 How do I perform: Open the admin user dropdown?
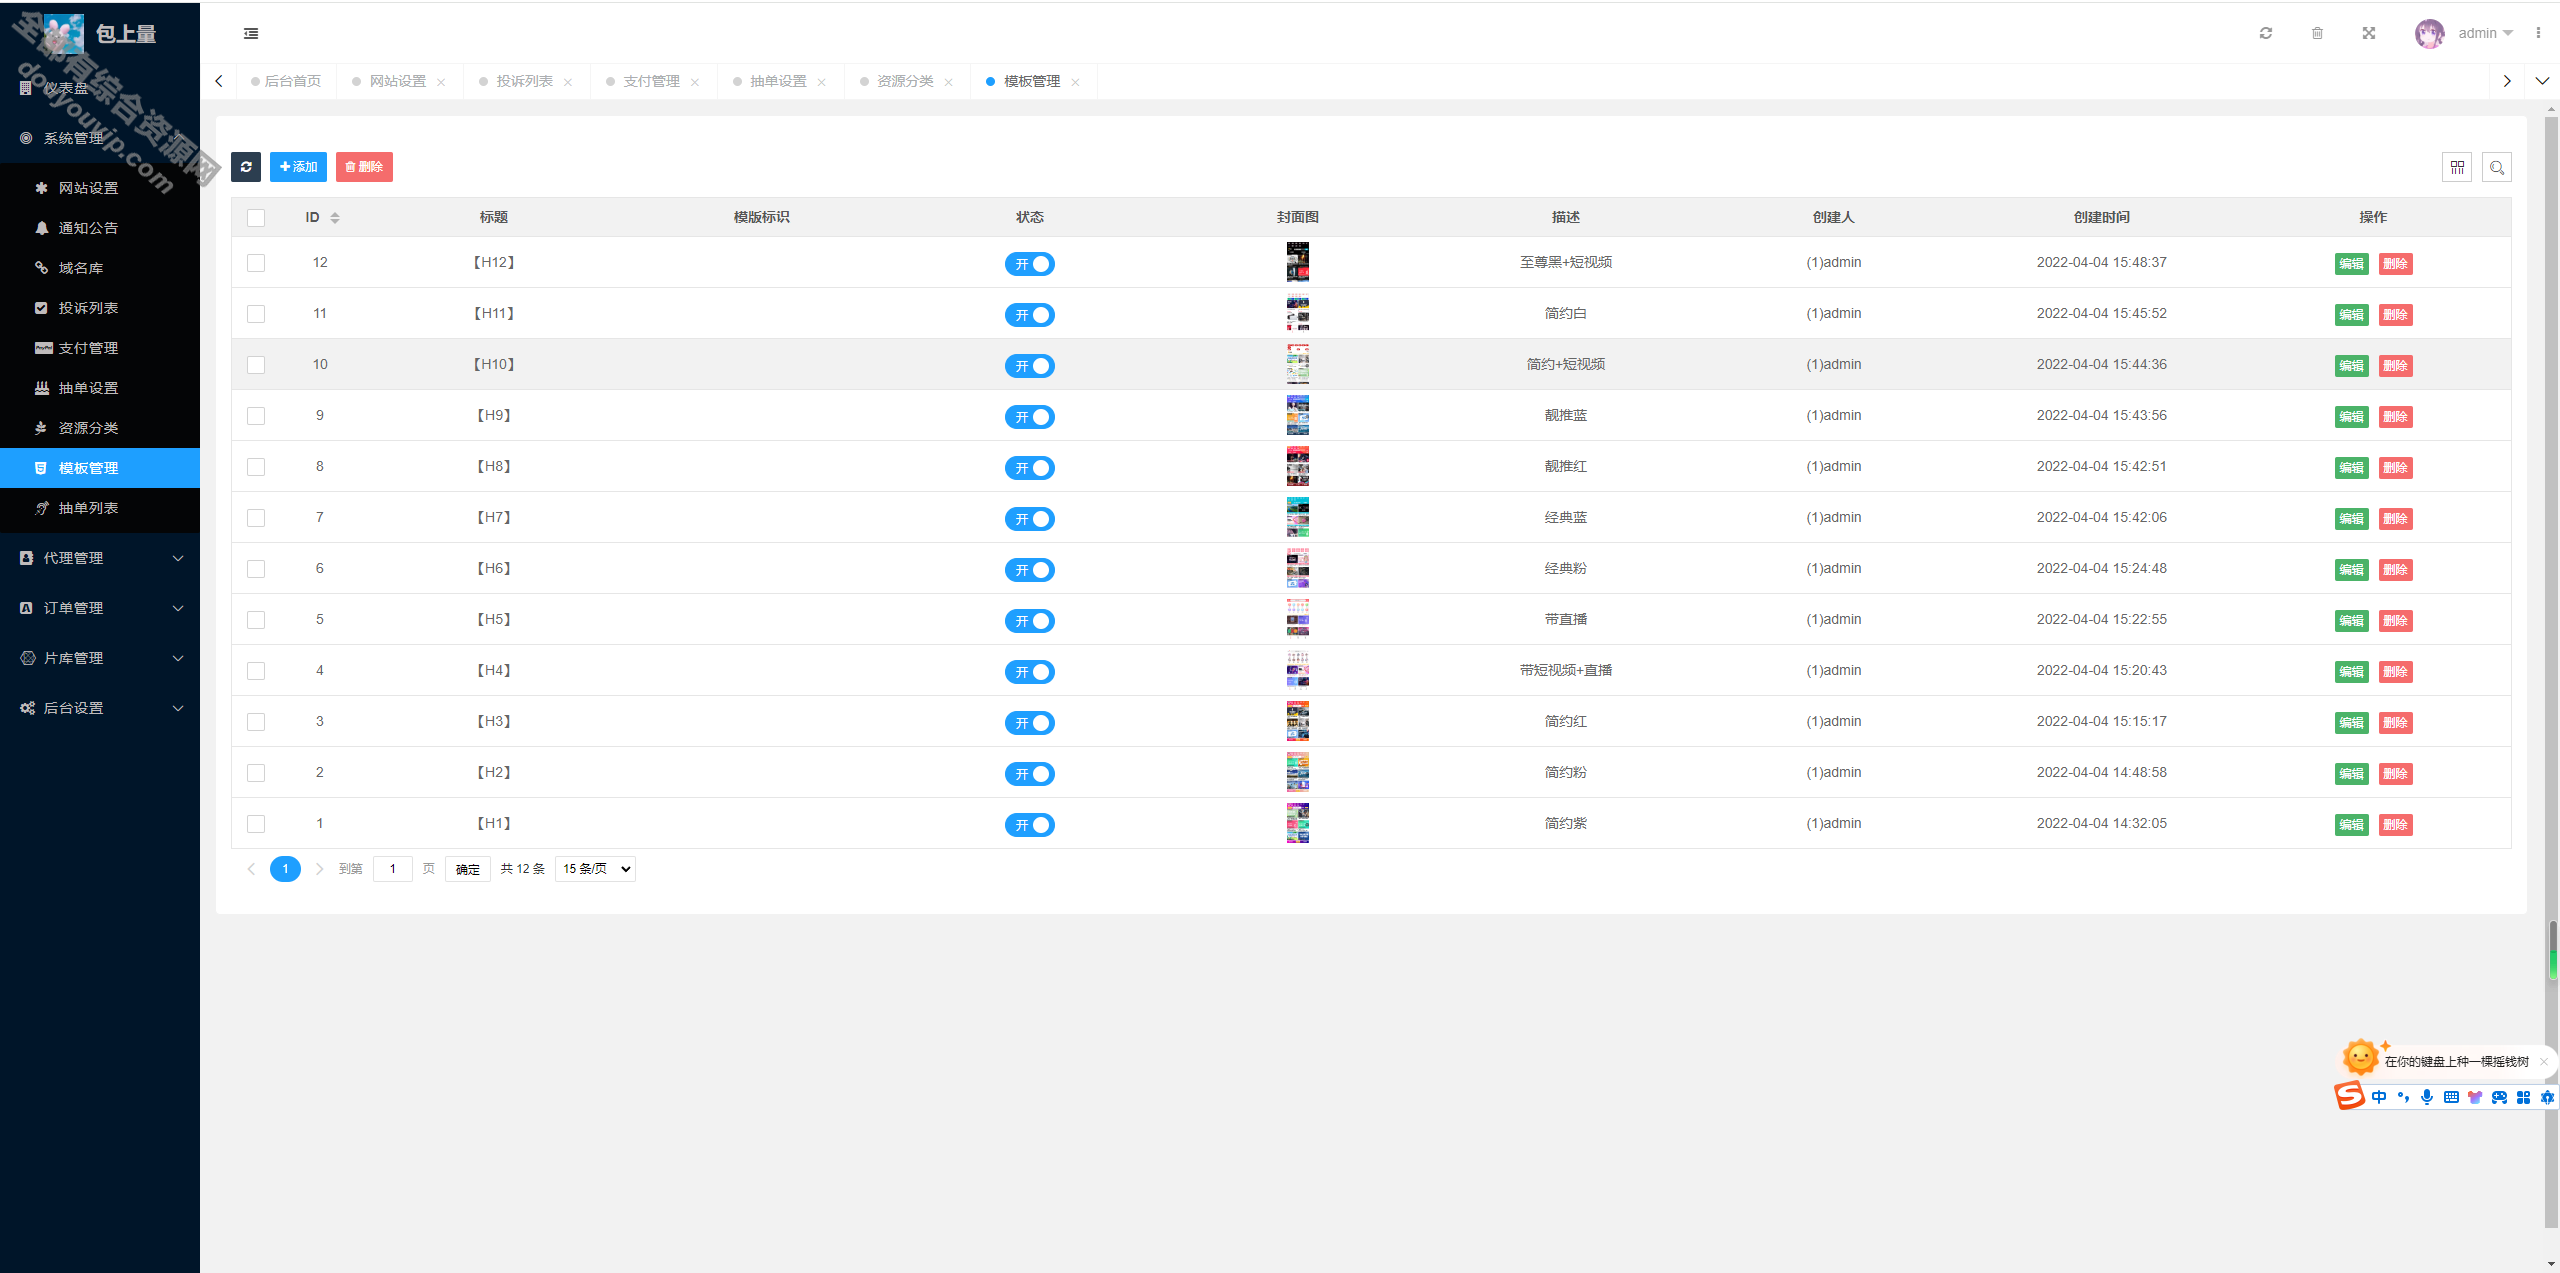(2486, 33)
